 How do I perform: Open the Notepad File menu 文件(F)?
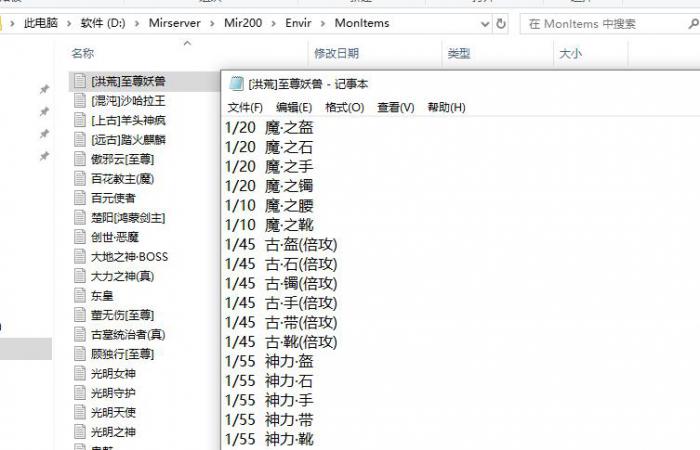pos(245,108)
